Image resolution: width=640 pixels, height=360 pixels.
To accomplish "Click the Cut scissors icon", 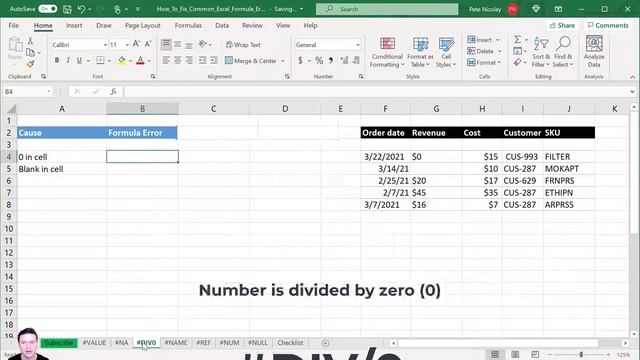I will coord(30,41).
